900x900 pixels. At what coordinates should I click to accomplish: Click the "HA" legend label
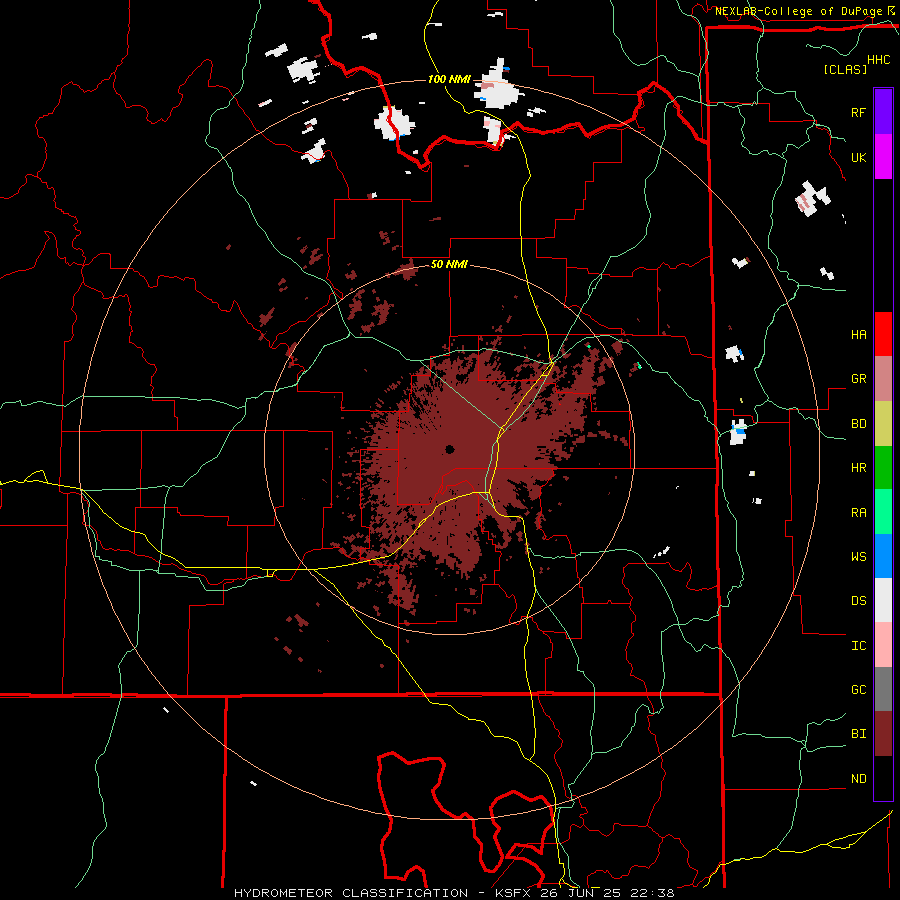(858, 334)
